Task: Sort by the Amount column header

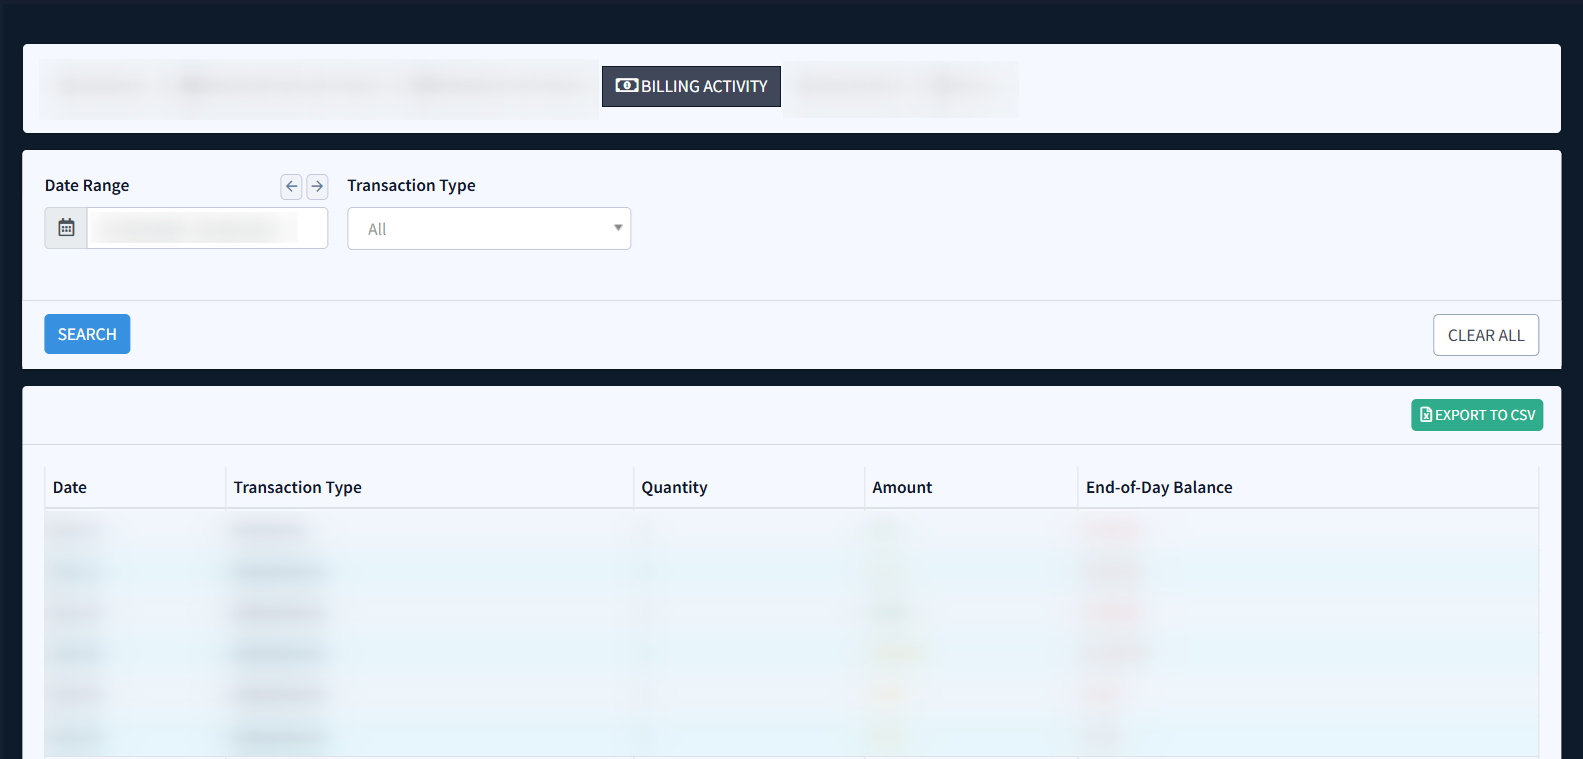Action: (x=901, y=487)
